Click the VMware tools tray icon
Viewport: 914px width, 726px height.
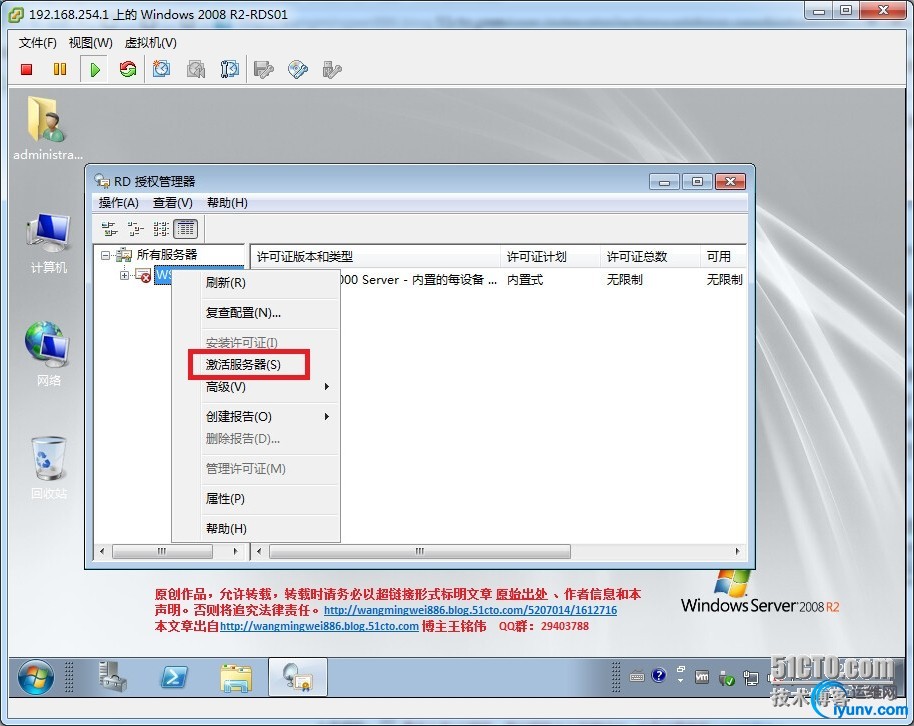[x=702, y=676]
